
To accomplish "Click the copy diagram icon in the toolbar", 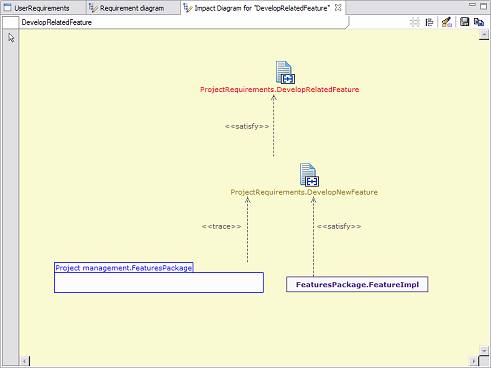I will click(479, 22).
